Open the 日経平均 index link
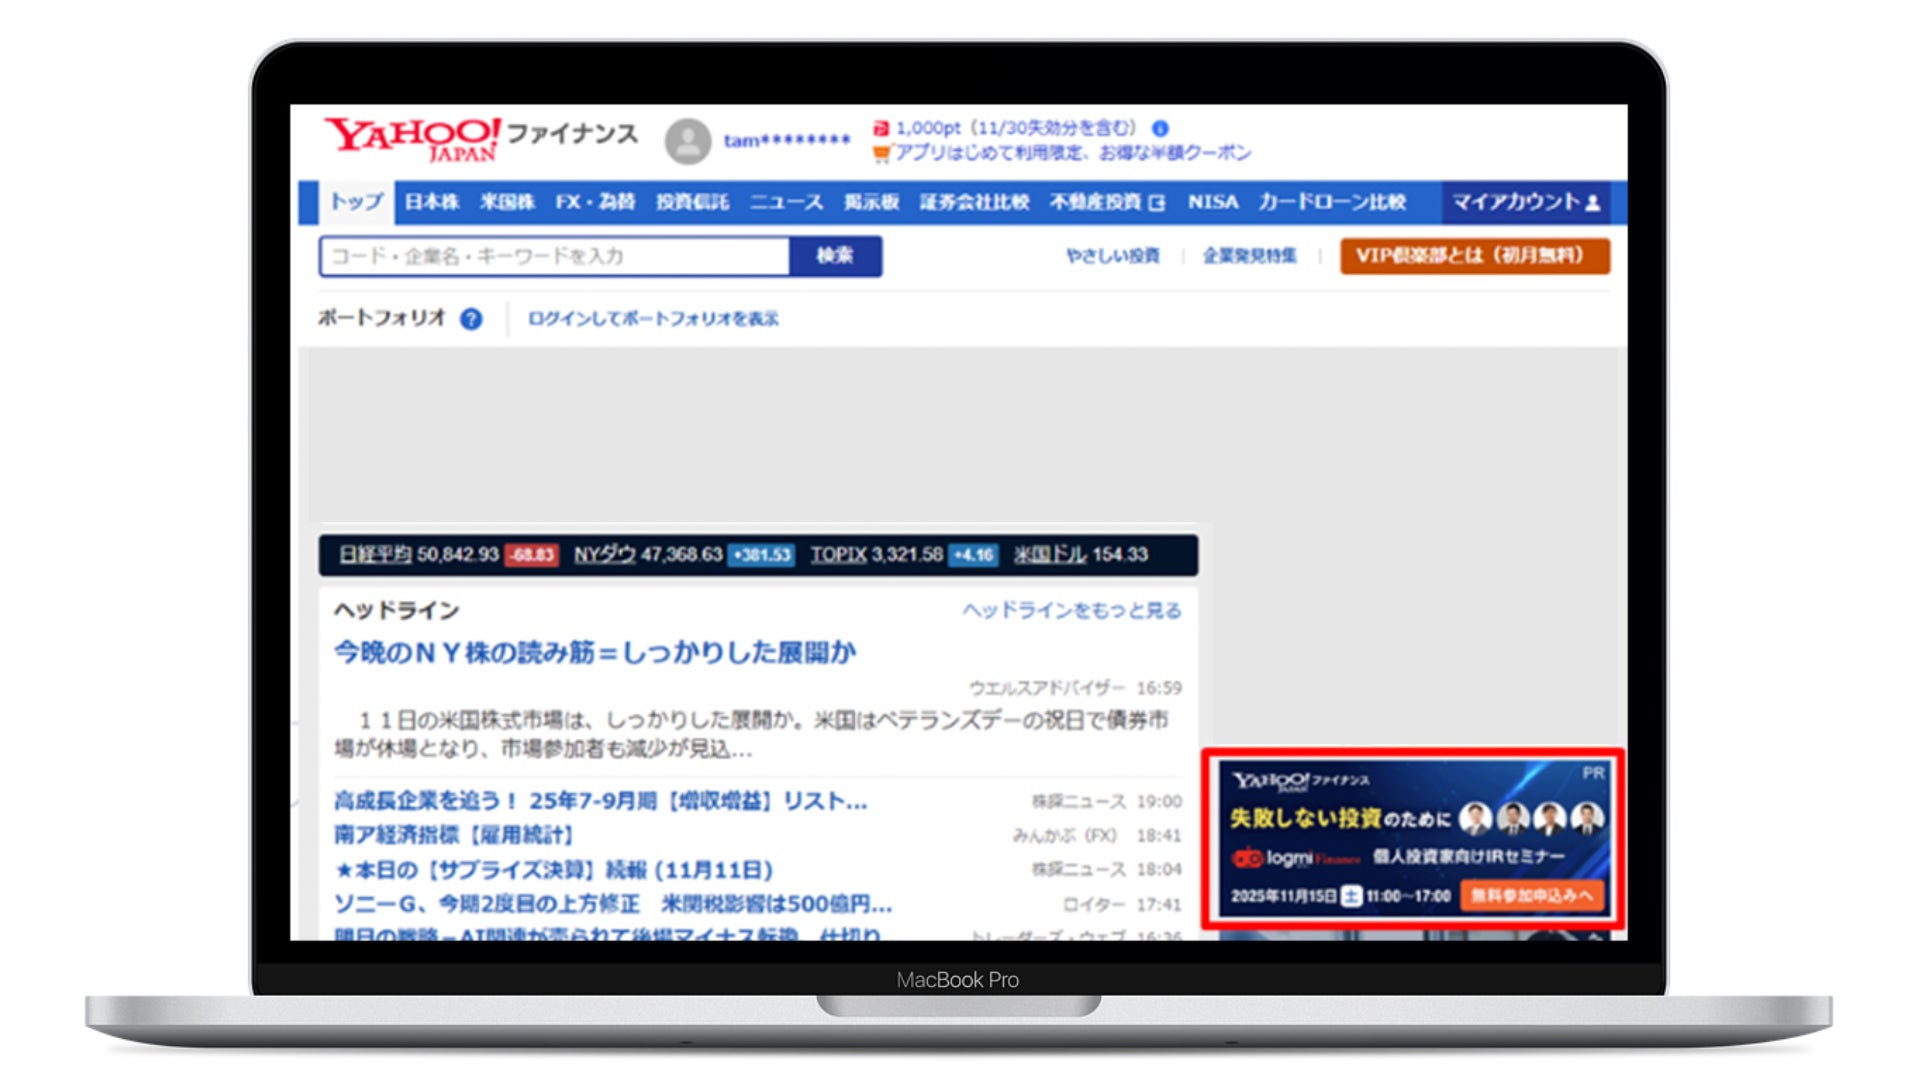This screenshot has width=1920, height=1080. pos(375,555)
